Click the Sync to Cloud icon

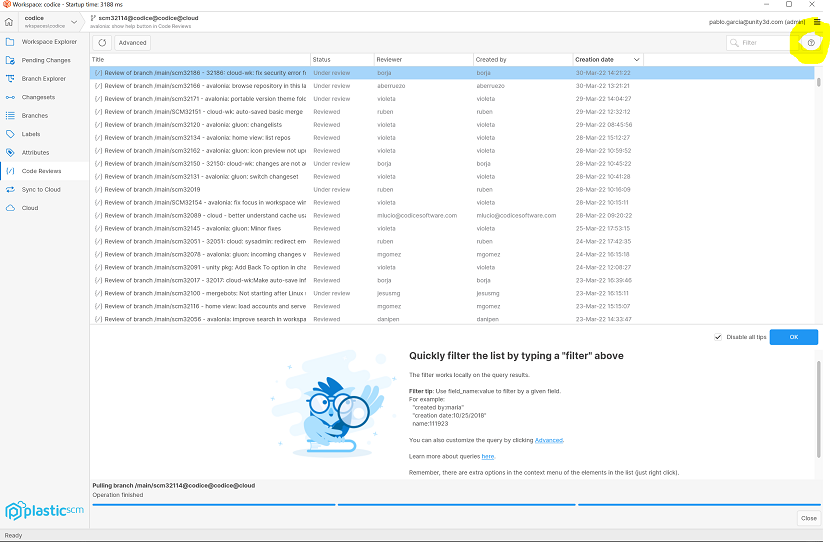[10, 189]
